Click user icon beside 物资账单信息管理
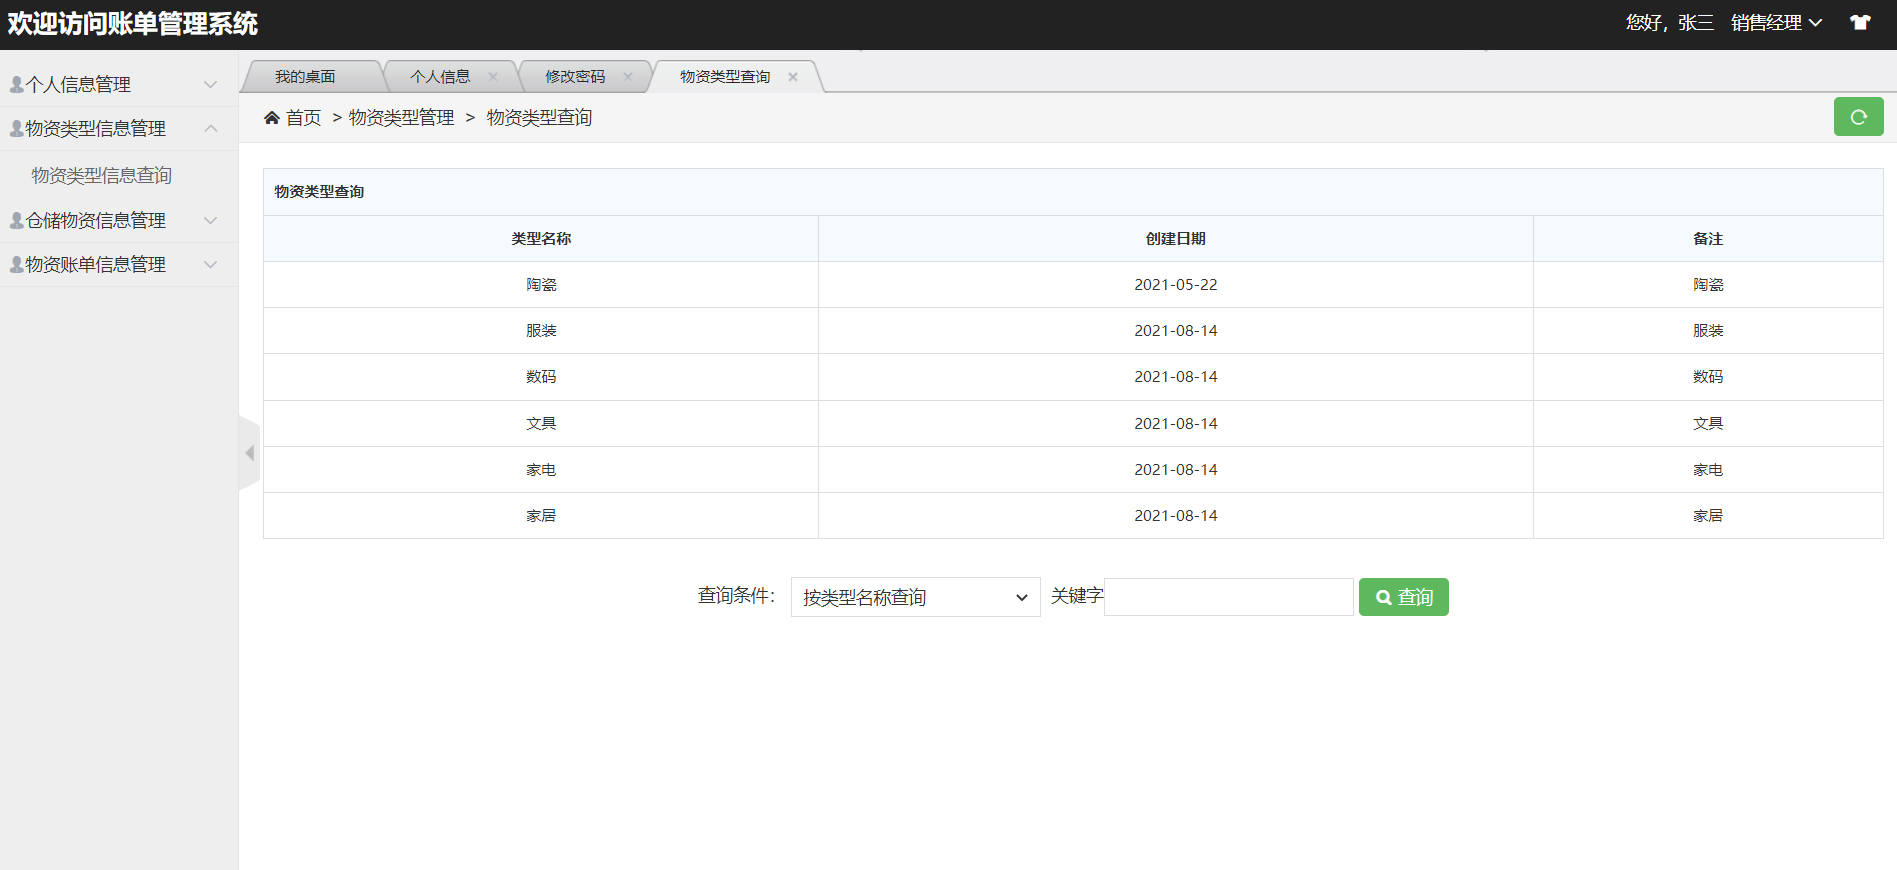The width and height of the screenshot is (1897, 870). (17, 265)
